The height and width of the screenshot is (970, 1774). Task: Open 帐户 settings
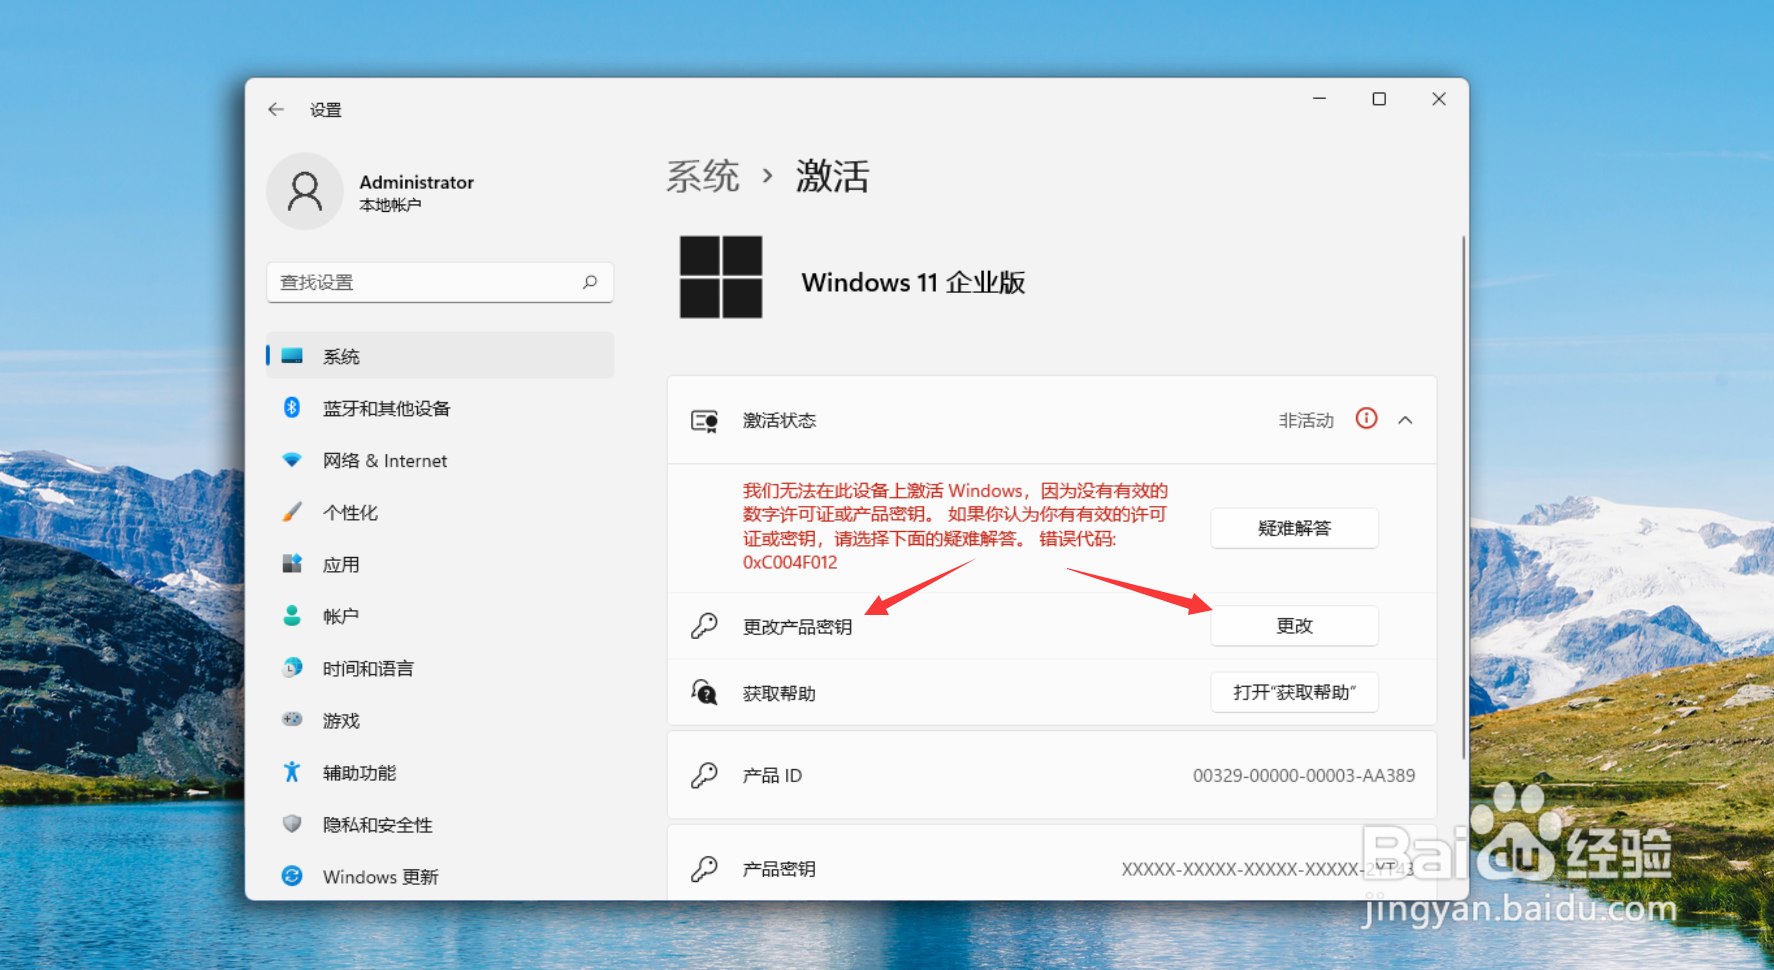coord(440,616)
